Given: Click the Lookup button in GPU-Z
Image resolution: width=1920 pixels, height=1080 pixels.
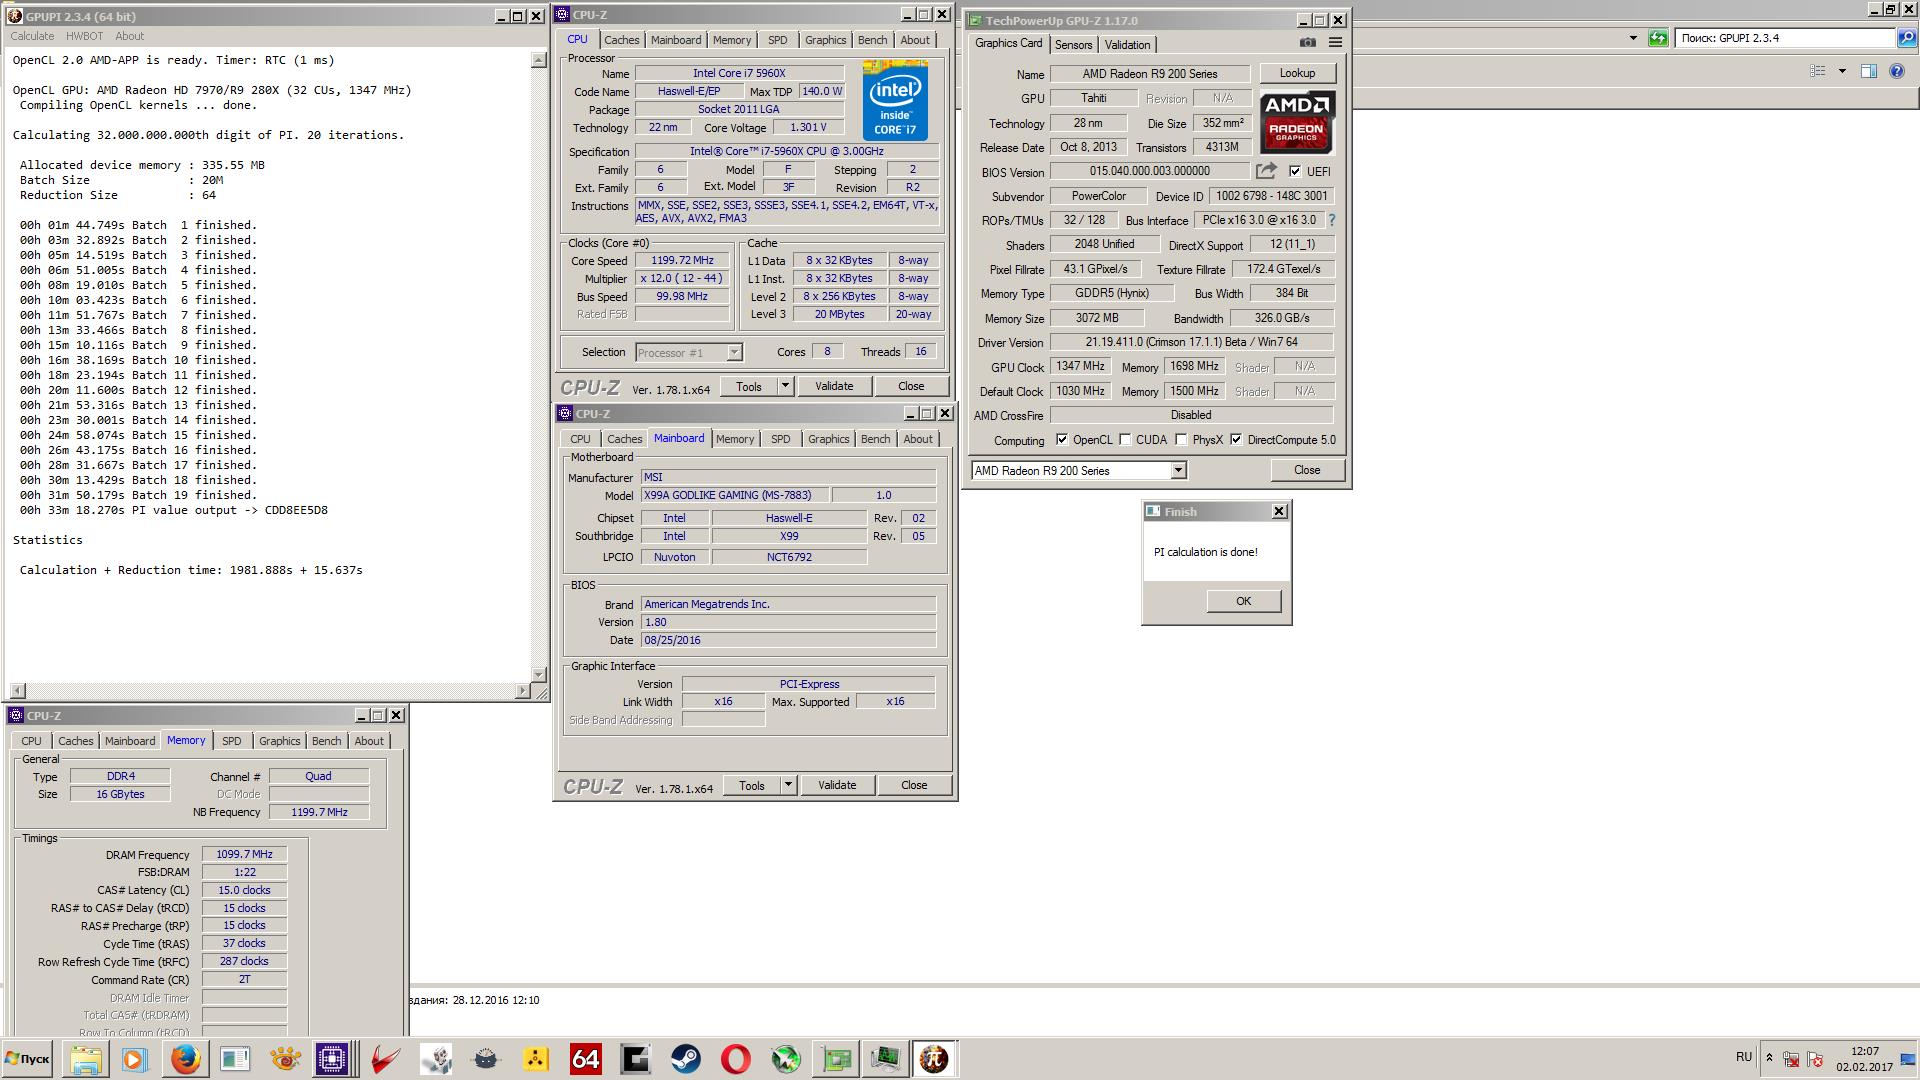Looking at the screenshot, I should click(x=1297, y=73).
